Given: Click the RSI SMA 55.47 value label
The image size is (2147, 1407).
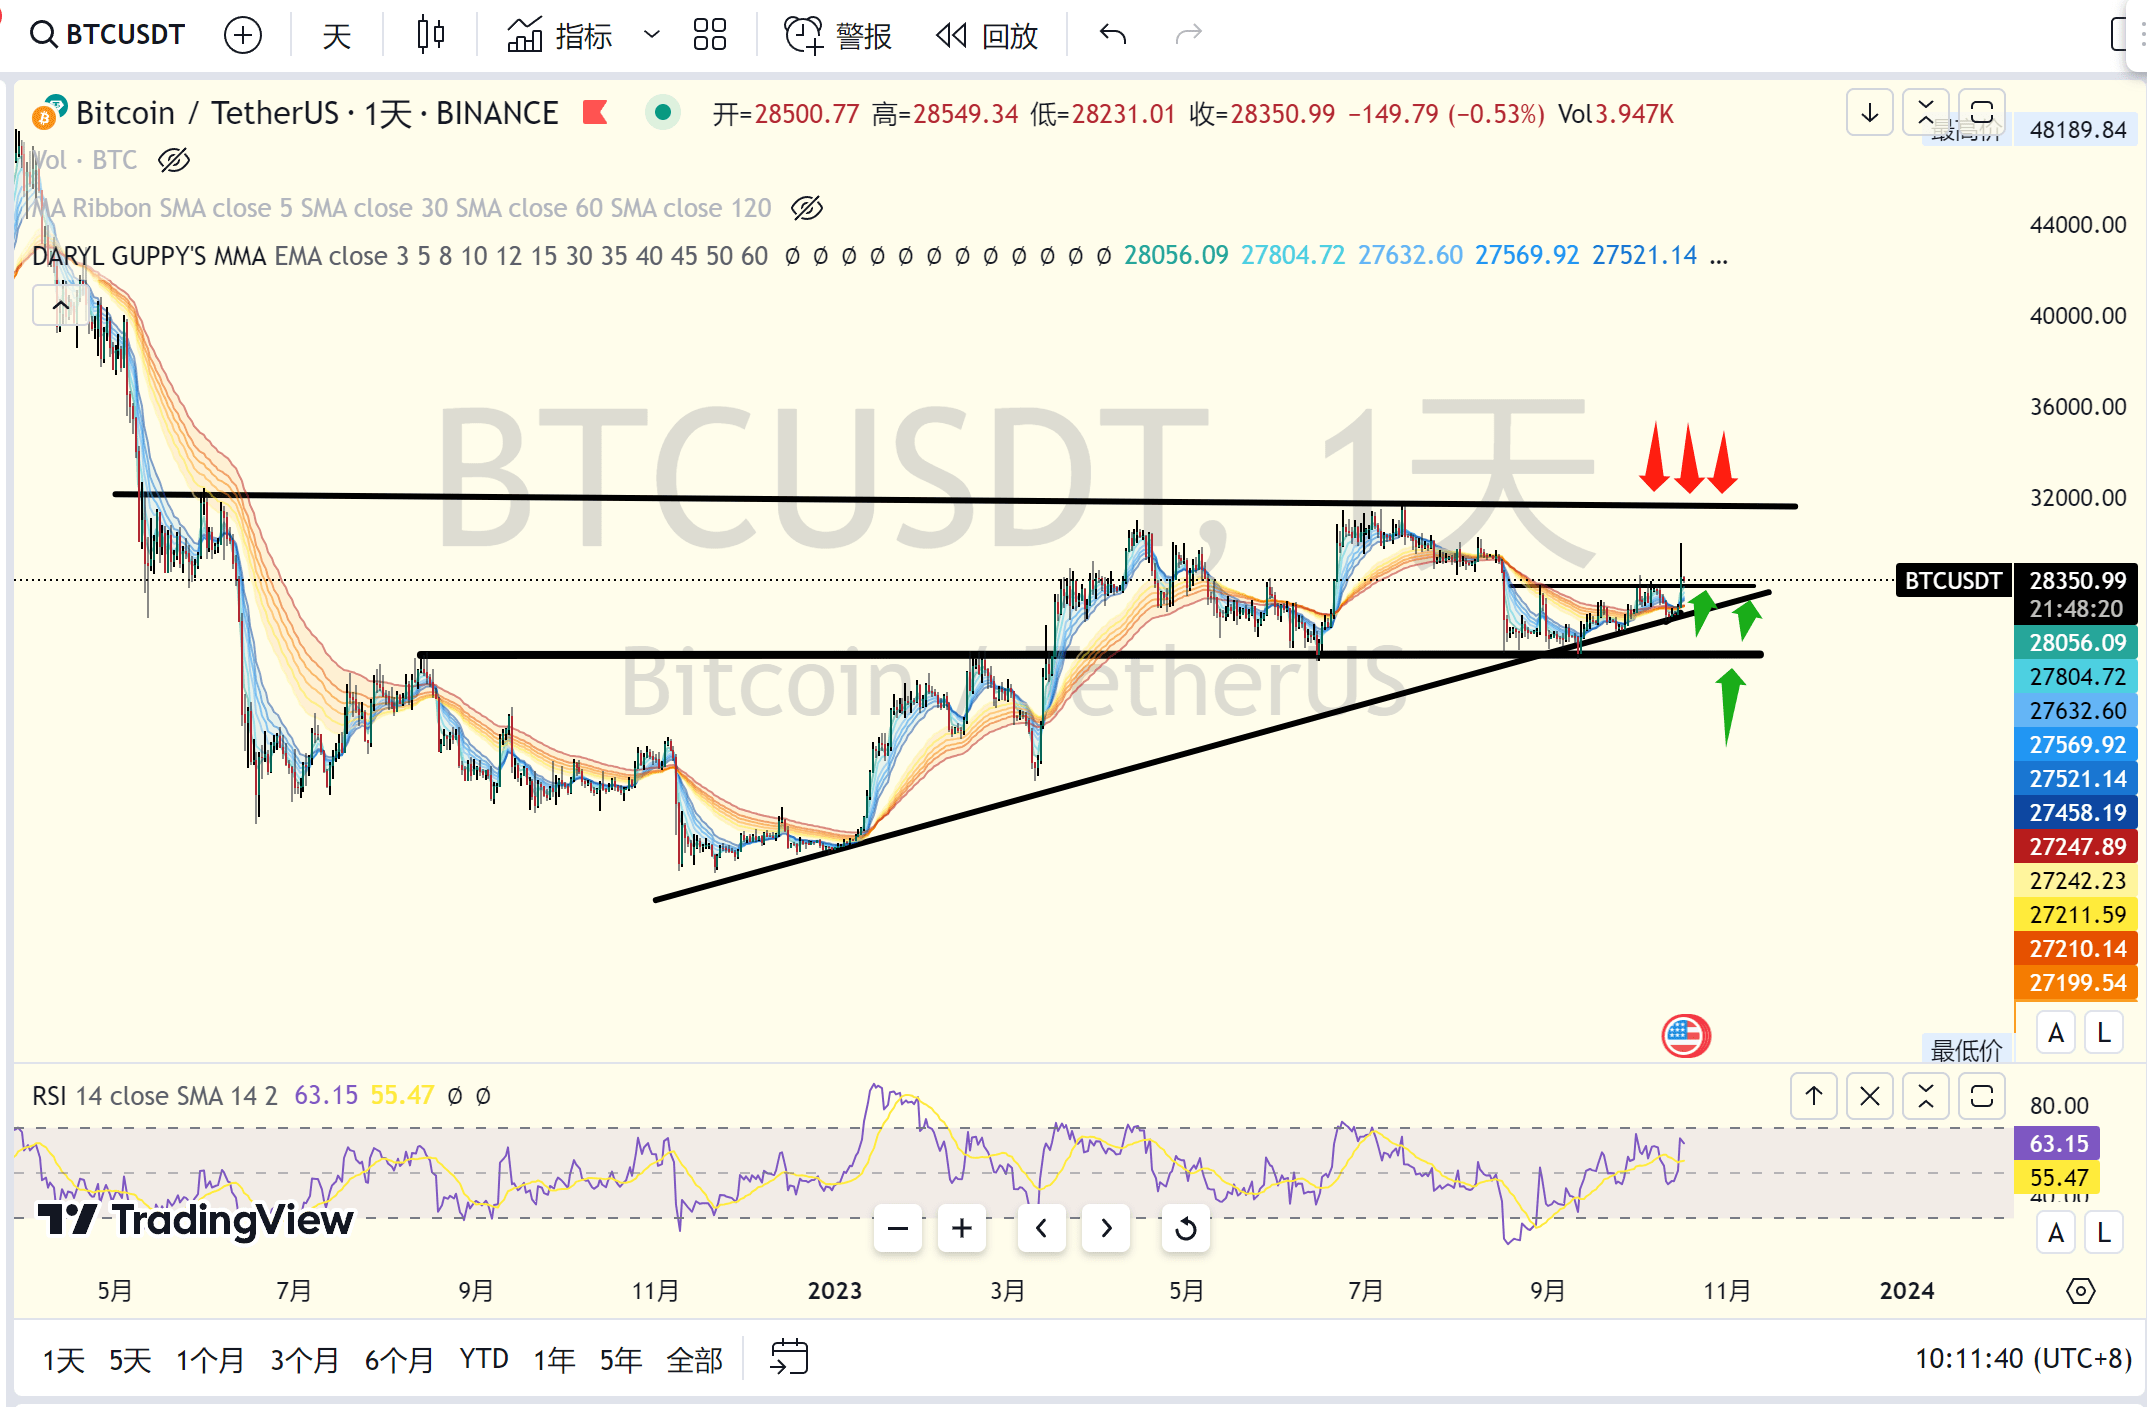Looking at the screenshot, I should (x=2057, y=1177).
